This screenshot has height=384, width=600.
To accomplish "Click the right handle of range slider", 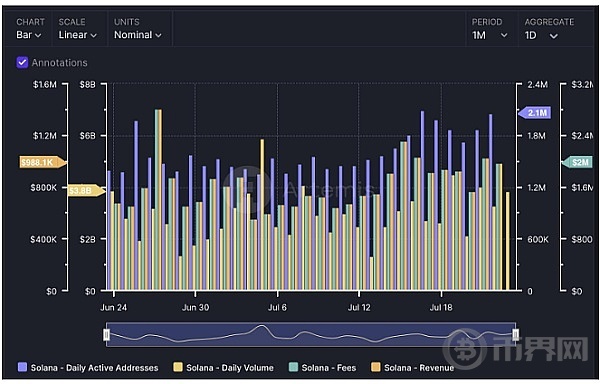I will click(515, 335).
